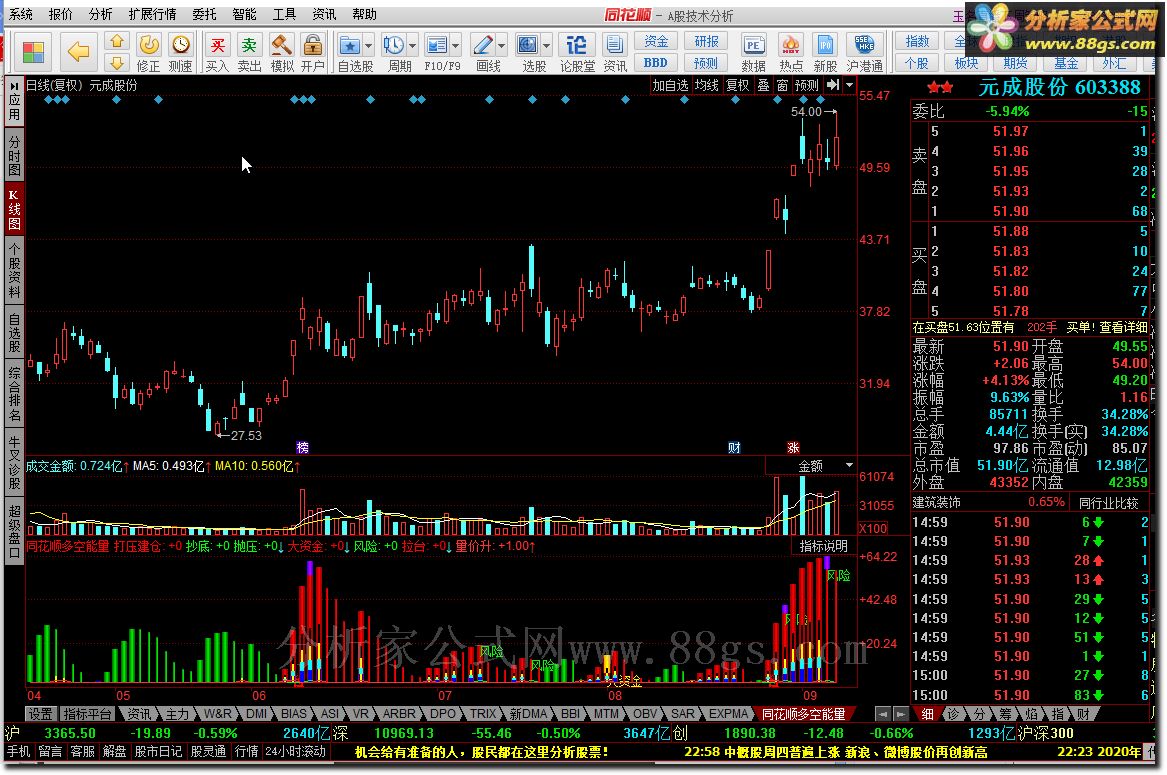The height and width of the screenshot is (775, 1167).
Task: Open the 同行业比较 industry comparison link
Action: coord(1108,503)
